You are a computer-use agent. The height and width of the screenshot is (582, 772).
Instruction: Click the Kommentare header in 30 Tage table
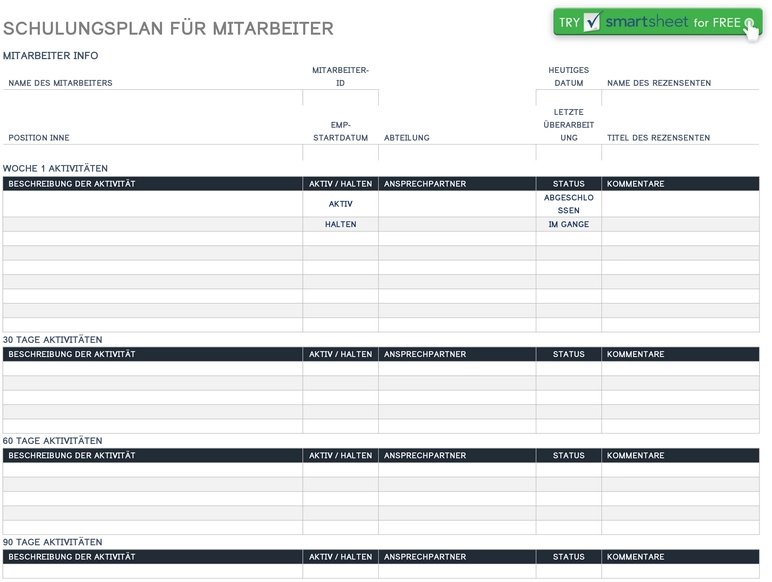point(679,354)
